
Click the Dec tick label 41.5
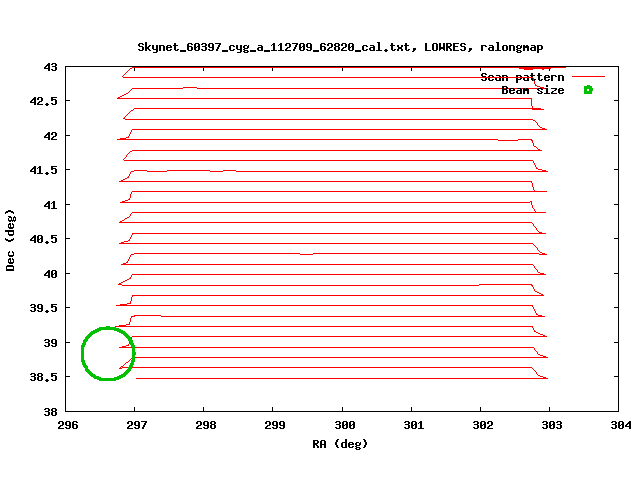pos(44,170)
